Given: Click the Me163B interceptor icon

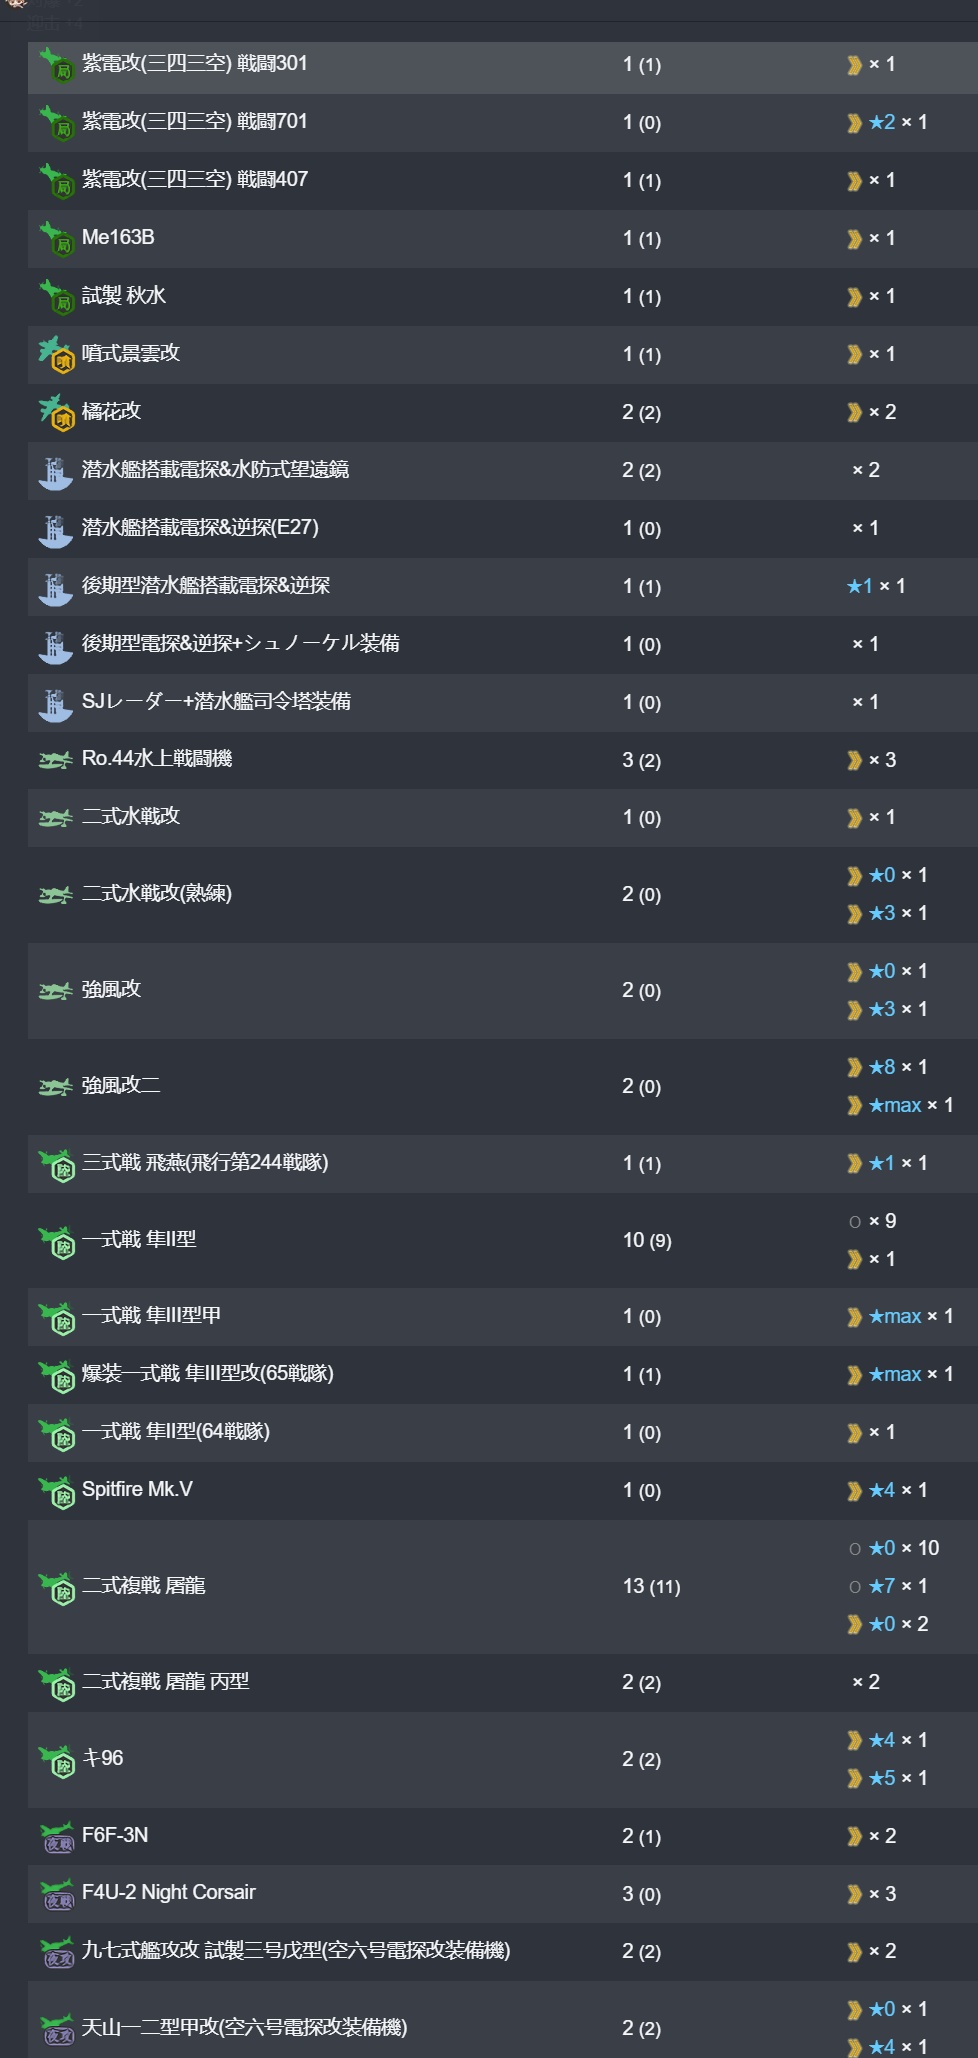Looking at the screenshot, I should point(56,238).
